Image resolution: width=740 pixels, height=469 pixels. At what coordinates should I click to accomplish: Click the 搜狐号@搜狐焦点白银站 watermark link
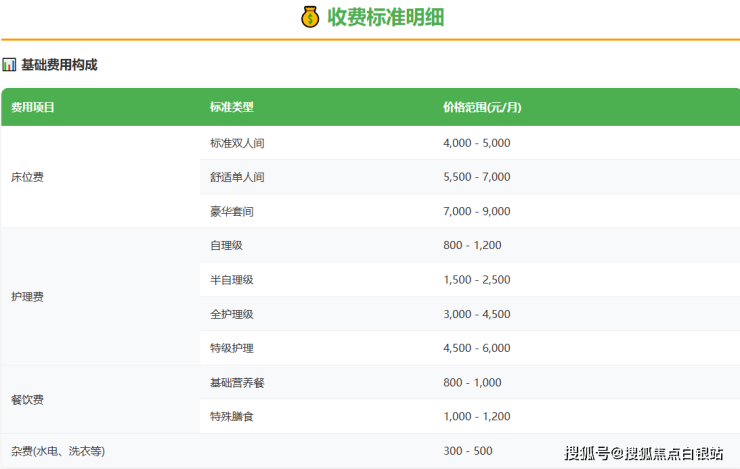[644, 454]
